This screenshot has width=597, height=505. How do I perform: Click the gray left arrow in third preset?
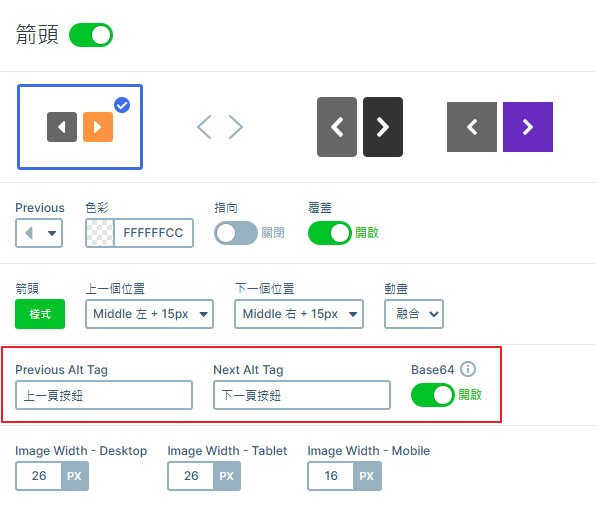pyautogui.click(x=337, y=127)
